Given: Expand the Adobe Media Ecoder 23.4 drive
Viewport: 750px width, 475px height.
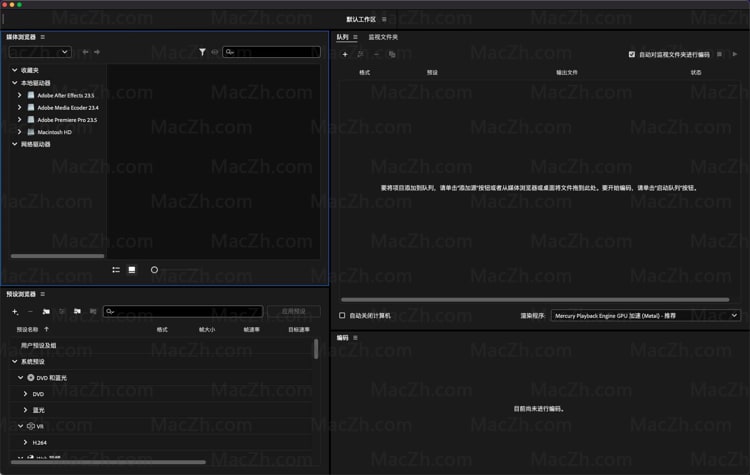Looking at the screenshot, I should point(20,108).
